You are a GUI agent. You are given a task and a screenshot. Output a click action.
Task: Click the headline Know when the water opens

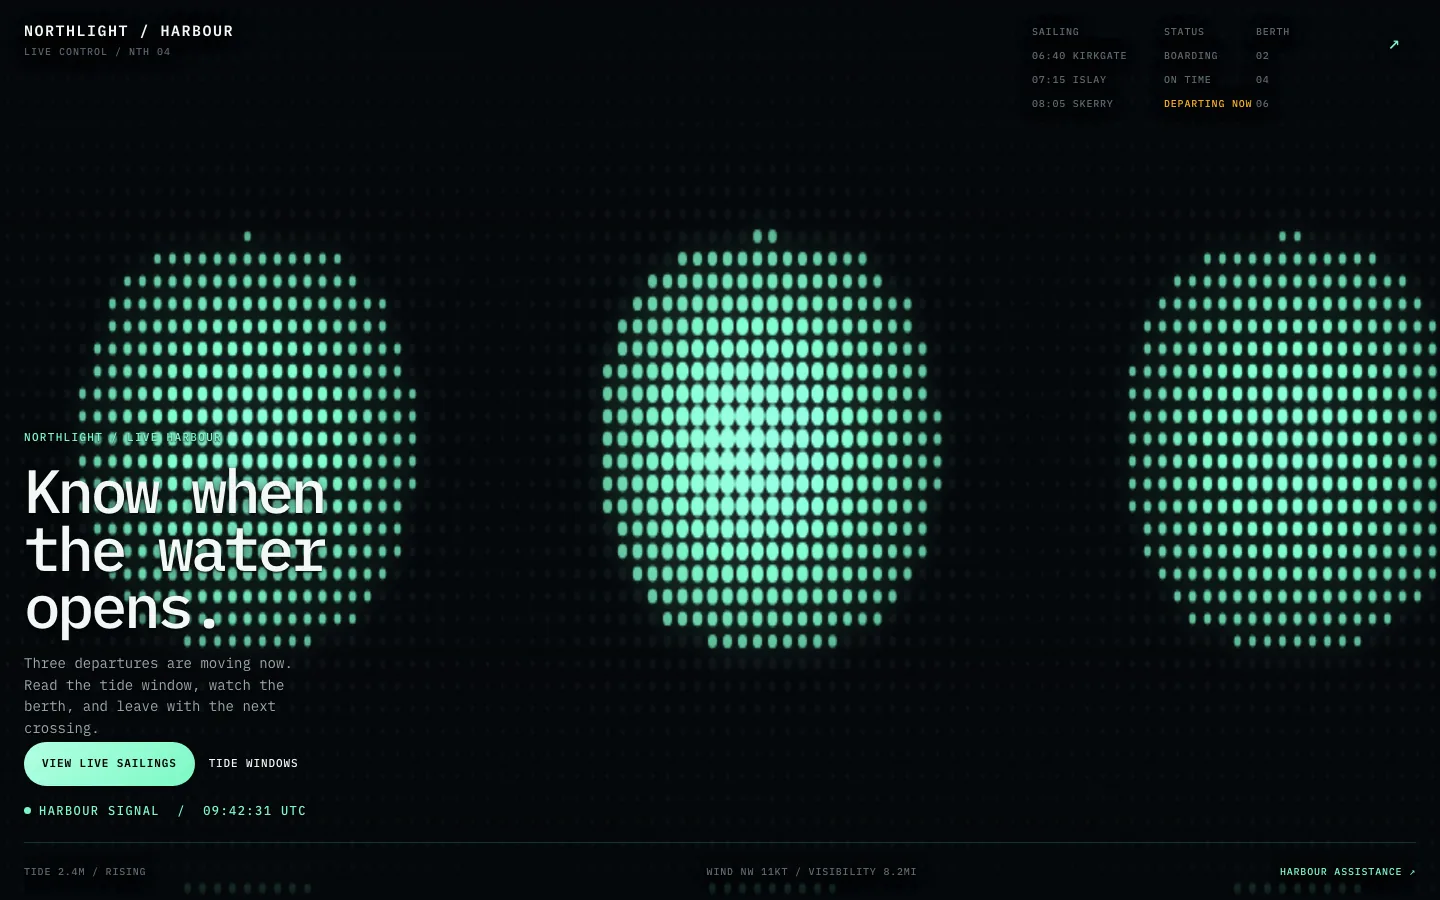coord(175,550)
